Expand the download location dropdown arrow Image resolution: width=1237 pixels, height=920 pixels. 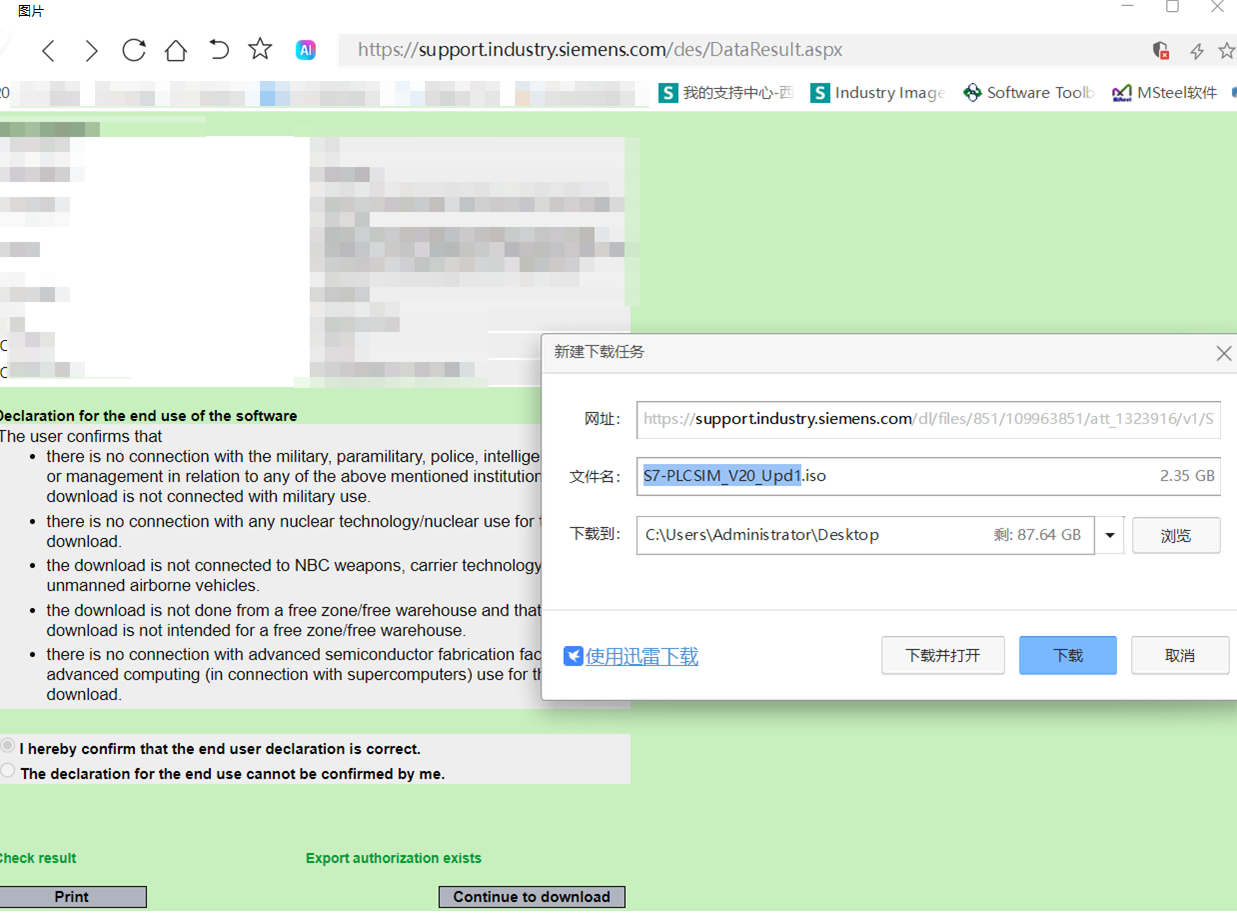point(1110,535)
